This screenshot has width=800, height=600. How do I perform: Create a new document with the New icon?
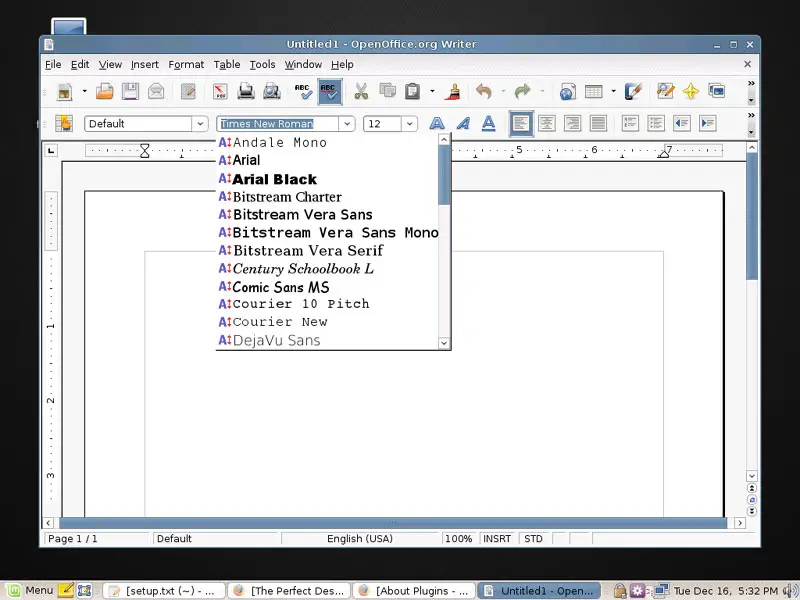(x=65, y=92)
